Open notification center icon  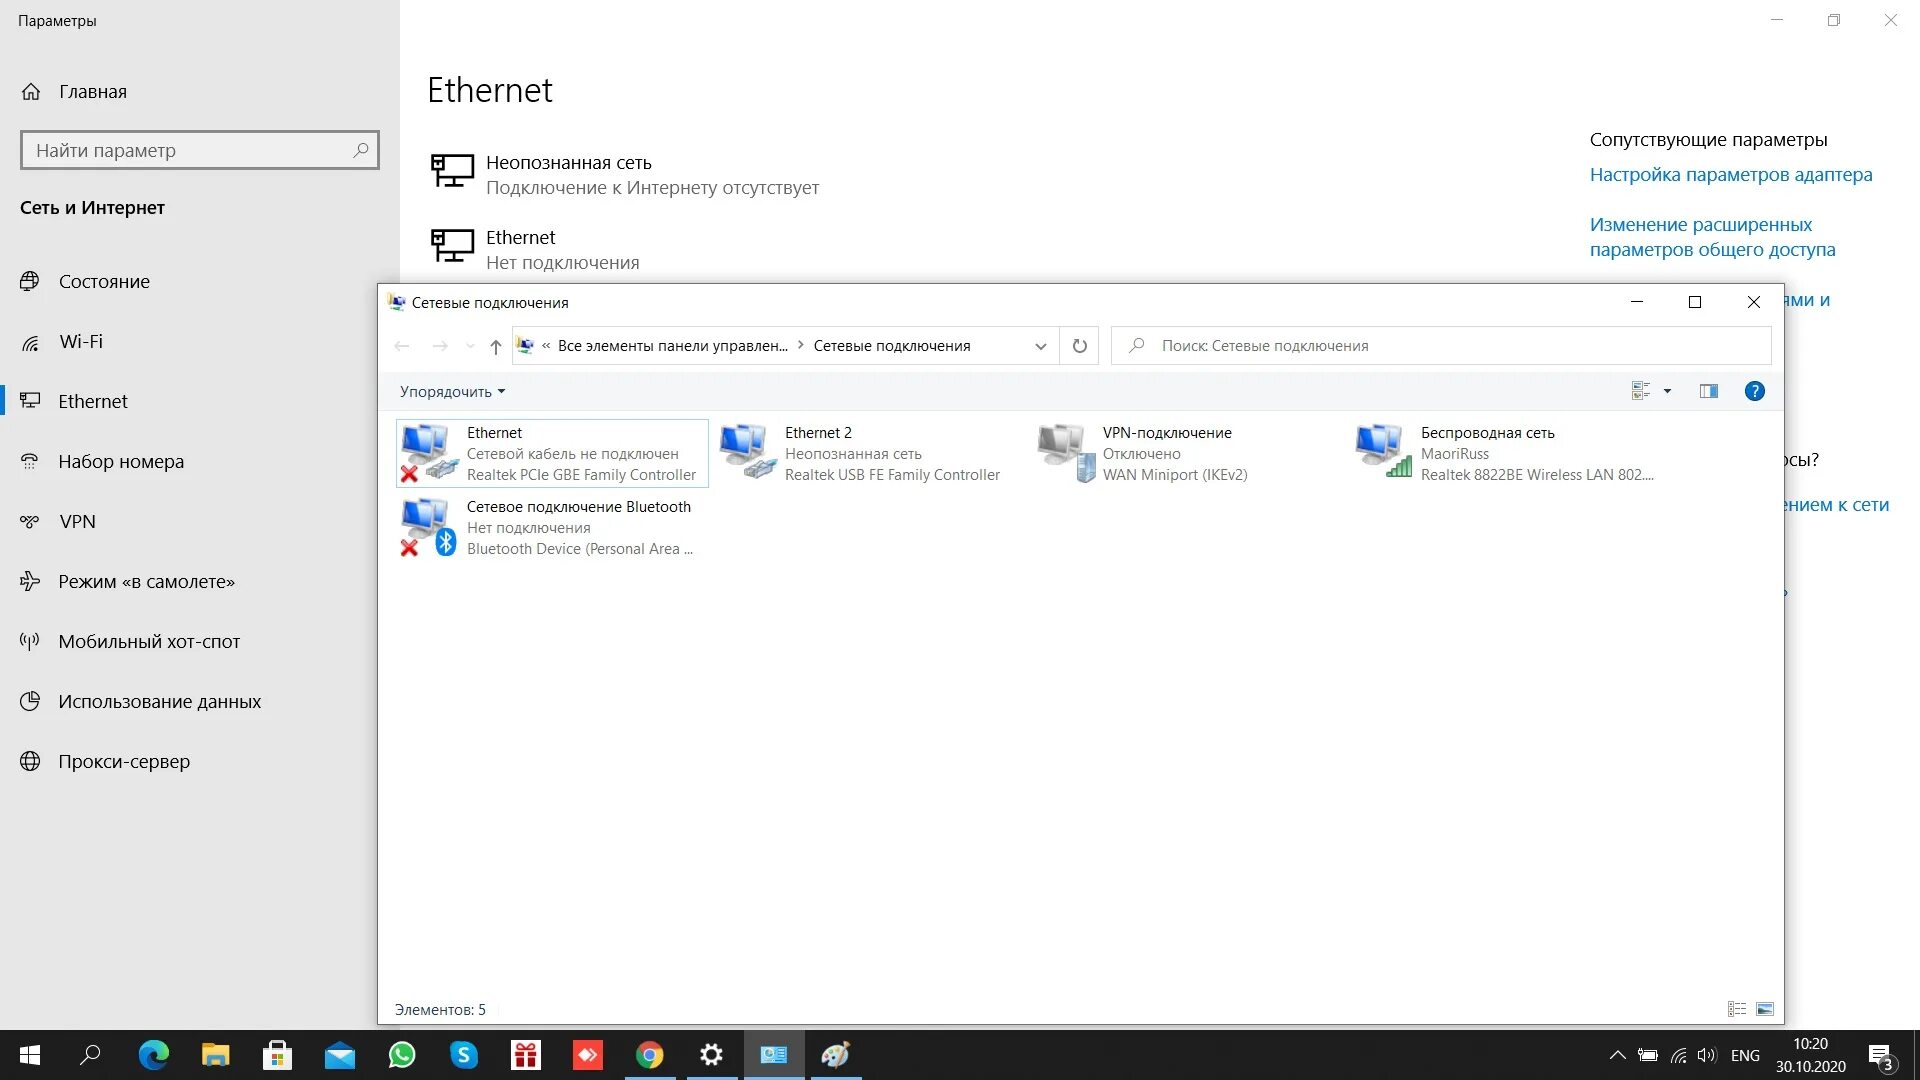point(1880,1056)
